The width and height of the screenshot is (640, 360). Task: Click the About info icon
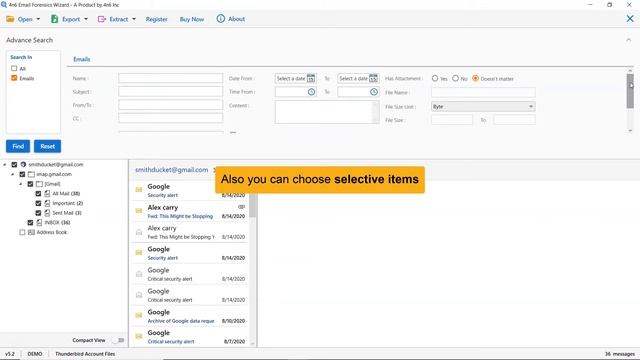tap(220, 19)
